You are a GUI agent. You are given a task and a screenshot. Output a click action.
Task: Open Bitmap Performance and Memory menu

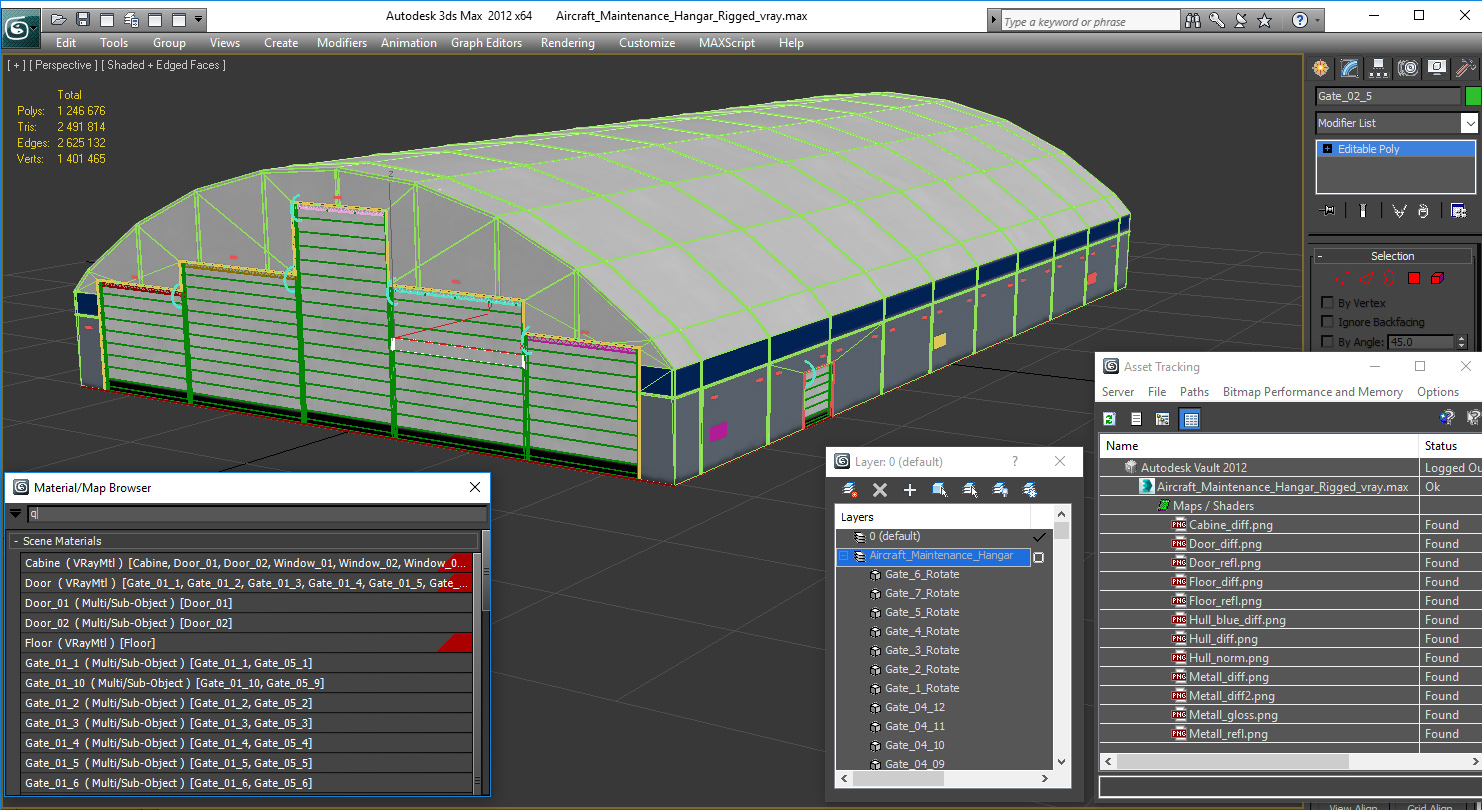coord(1312,392)
